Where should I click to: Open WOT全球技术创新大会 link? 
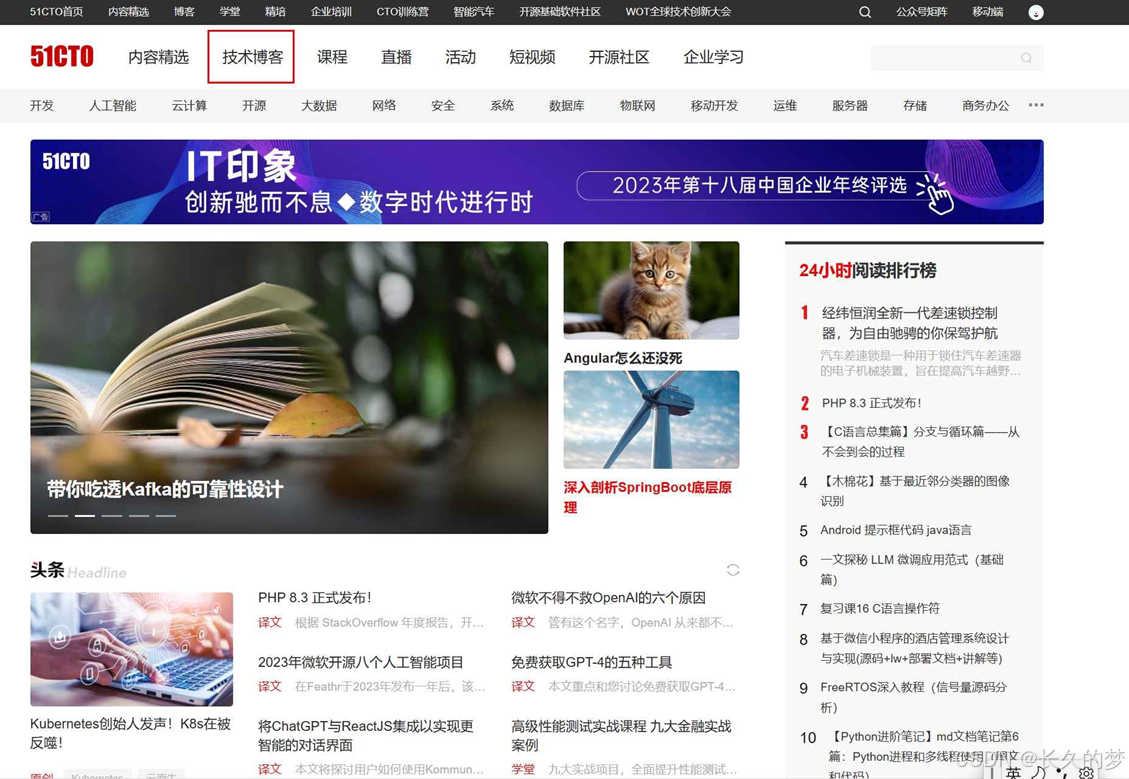[x=678, y=12]
